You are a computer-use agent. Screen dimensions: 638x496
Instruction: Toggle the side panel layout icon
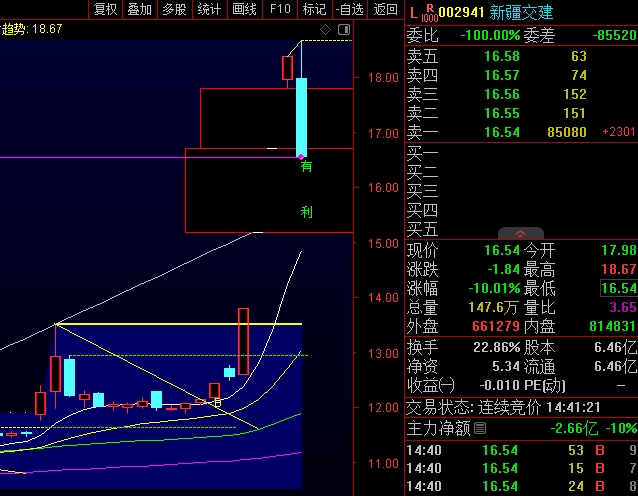[344, 30]
